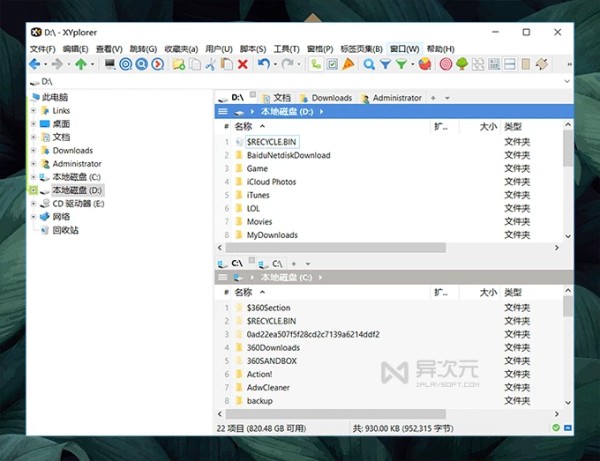Click the red concentric-circles toolbar icon
The width and height of the screenshot is (600, 461).
(x=446, y=64)
